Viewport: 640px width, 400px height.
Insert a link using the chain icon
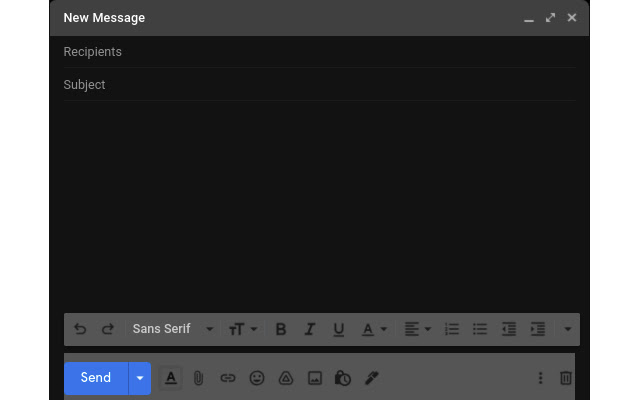point(228,378)
